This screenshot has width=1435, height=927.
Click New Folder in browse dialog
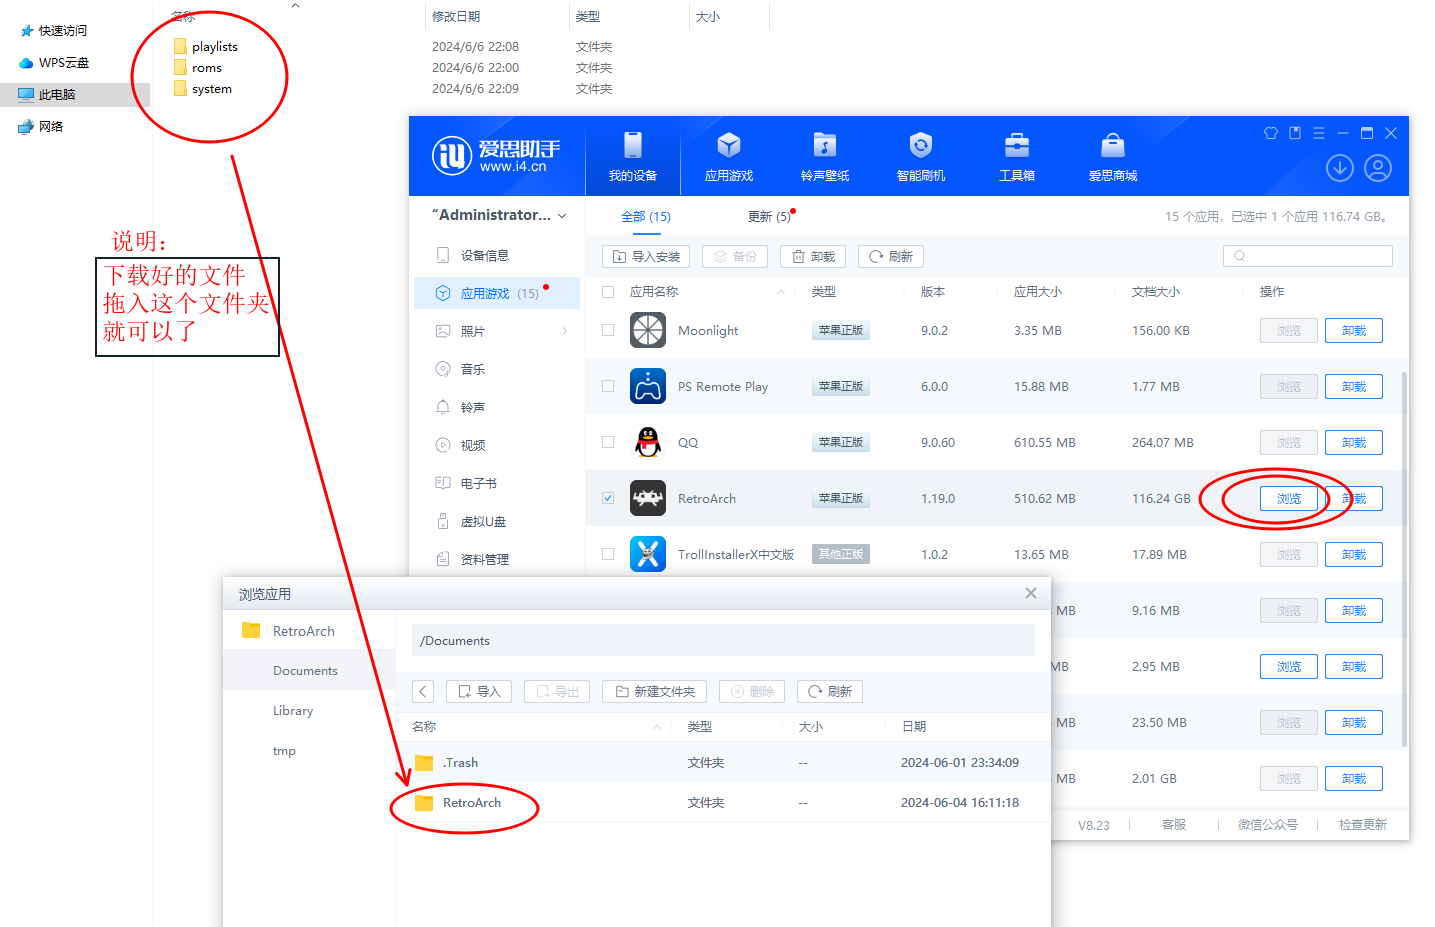pyautogui.click(x=655, y=691)
